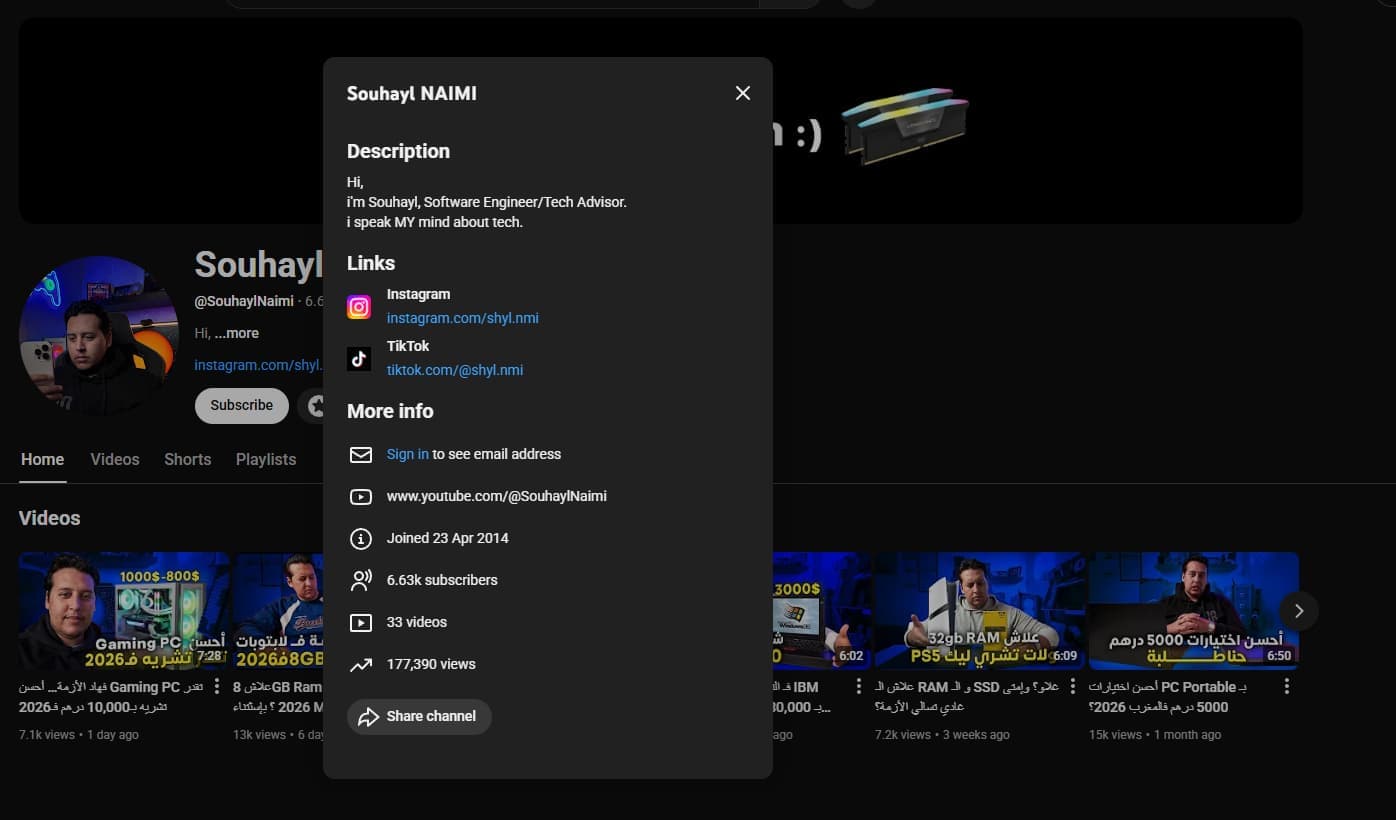Click the YouTube icon next to the channel URL
The height and width of the screenshot is (820, 1396).
pos(360,496)
